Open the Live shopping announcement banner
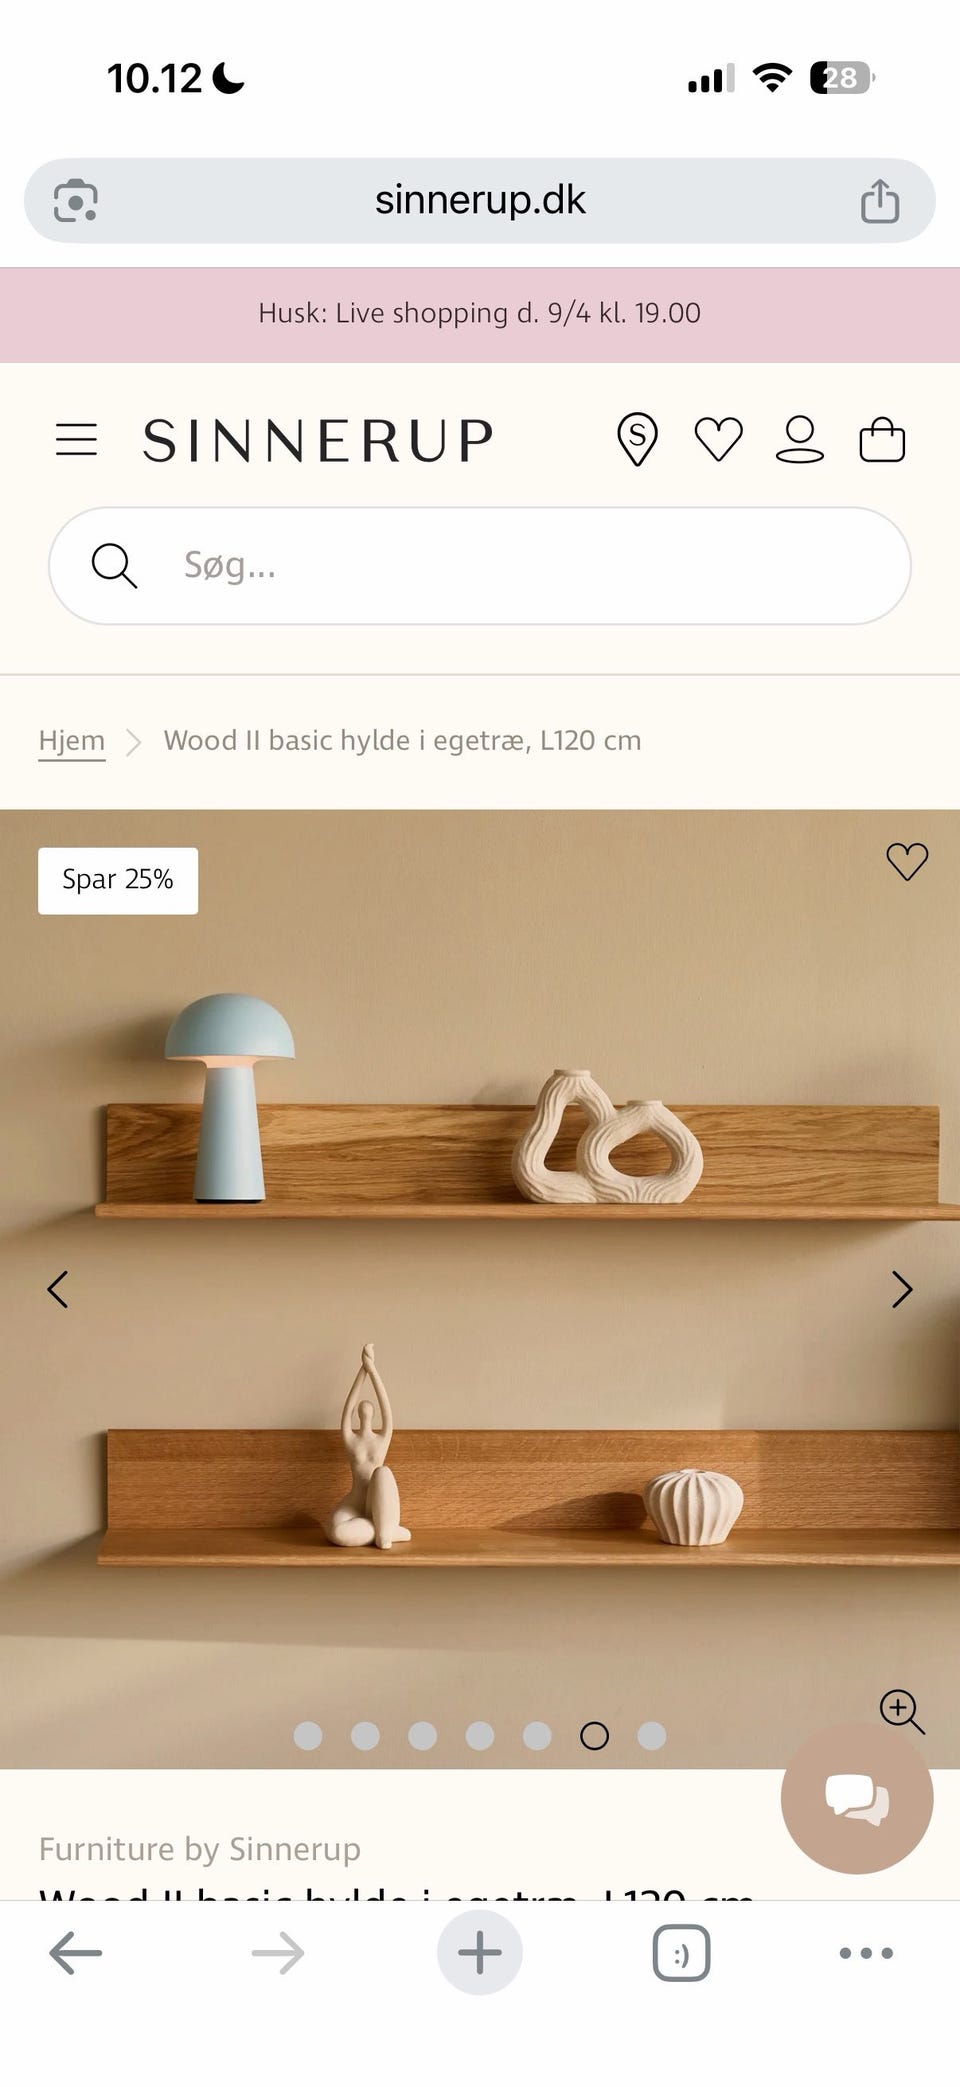This screenshot has height=2087, width=960. pyautogui.click(x=480, y=314)
